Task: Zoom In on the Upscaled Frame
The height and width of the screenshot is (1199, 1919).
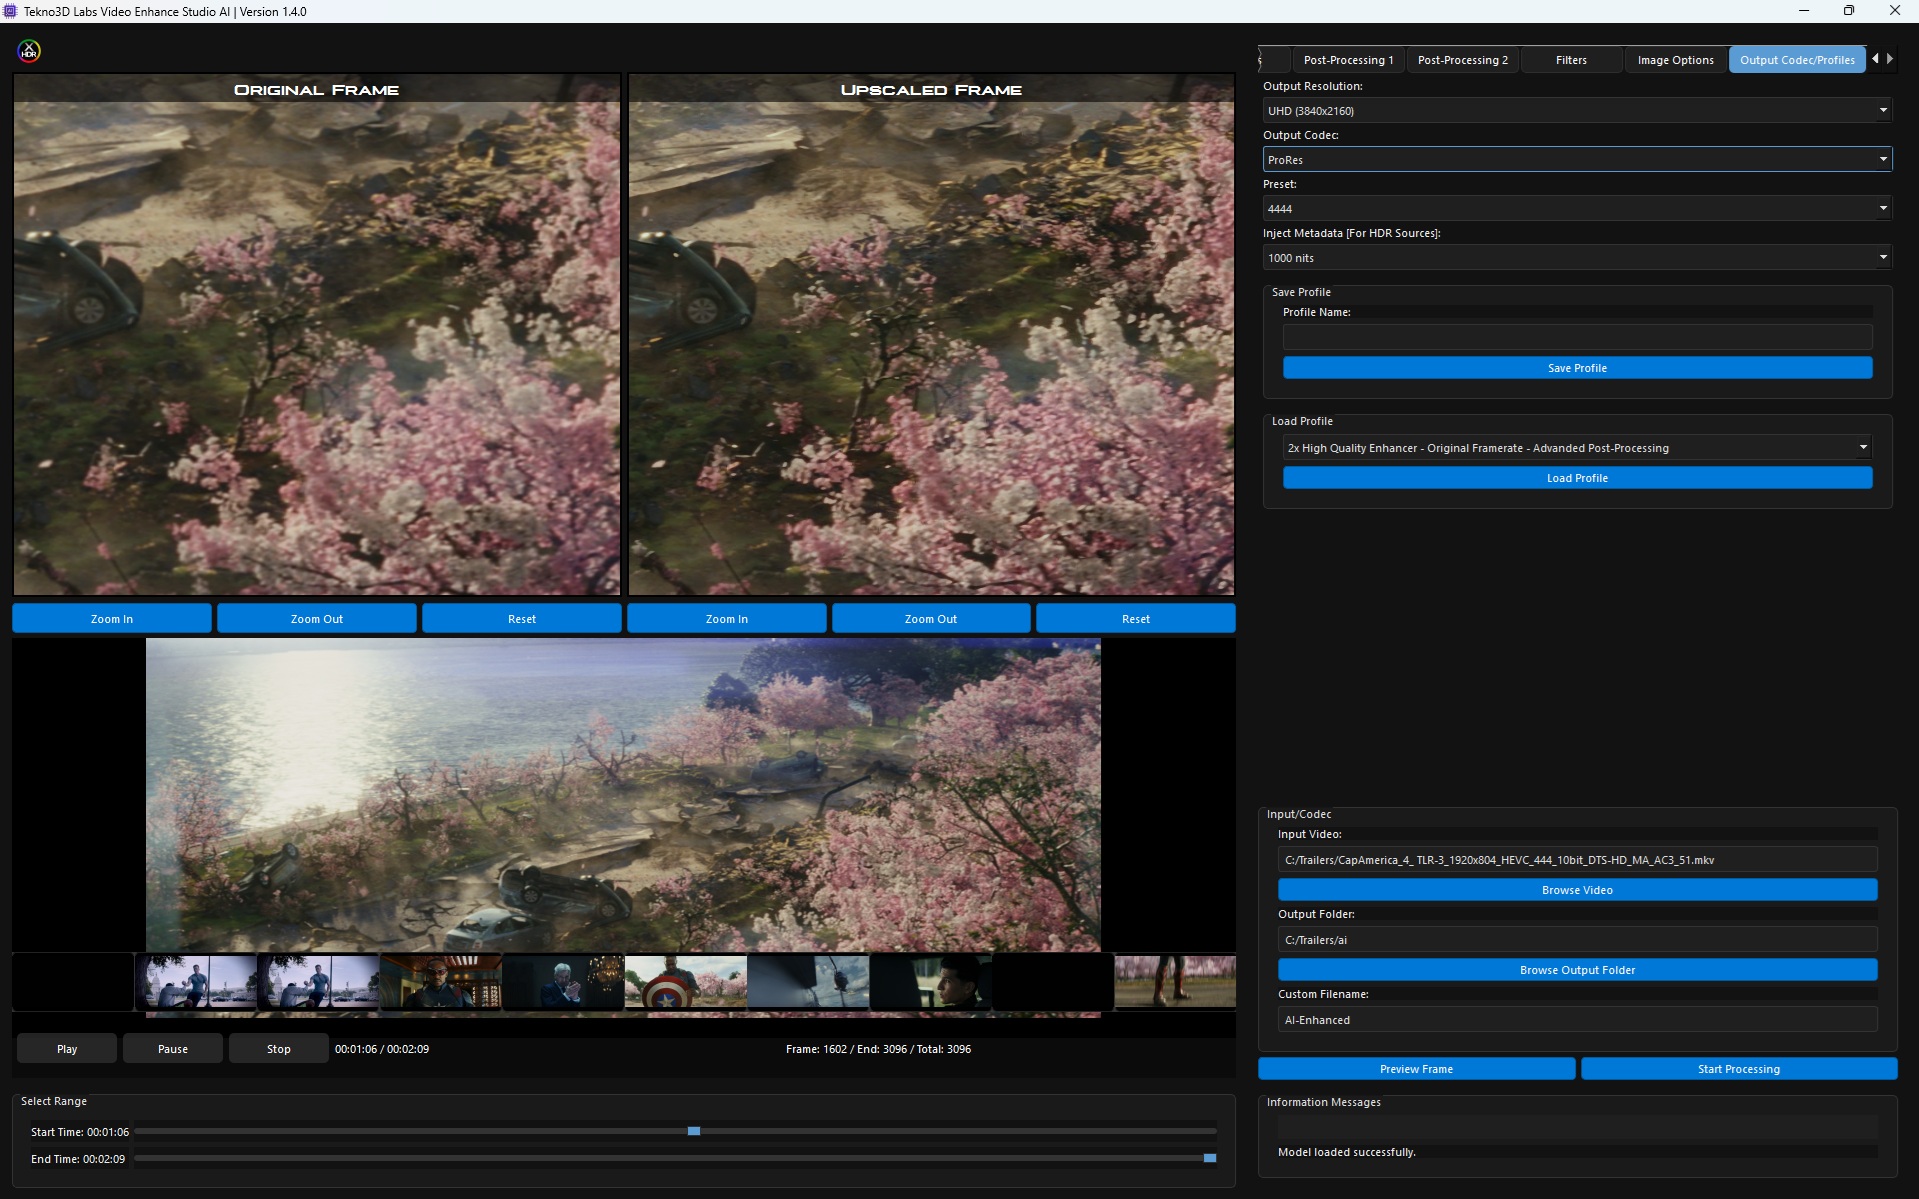Action: [727, 619]
